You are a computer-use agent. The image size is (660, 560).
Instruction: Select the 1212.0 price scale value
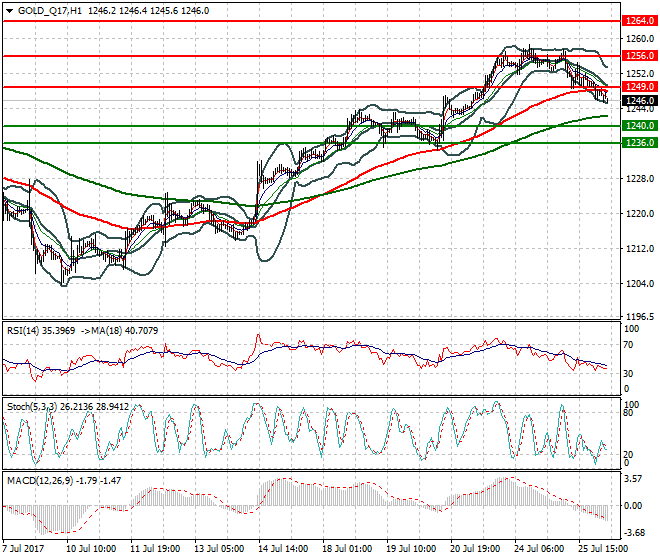[x=640, y=249]
